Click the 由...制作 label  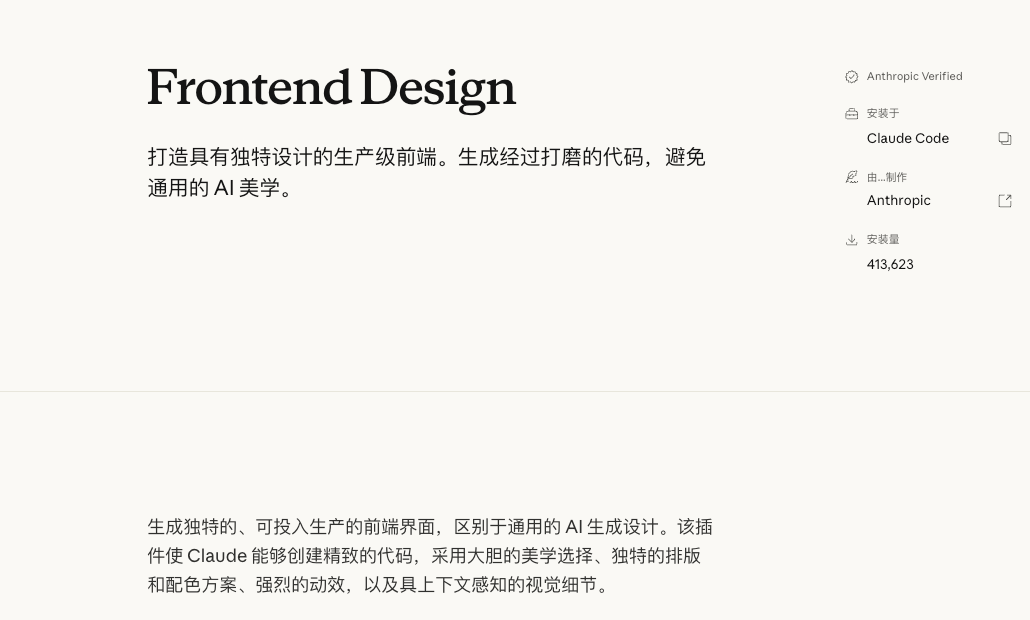point(887,178)
